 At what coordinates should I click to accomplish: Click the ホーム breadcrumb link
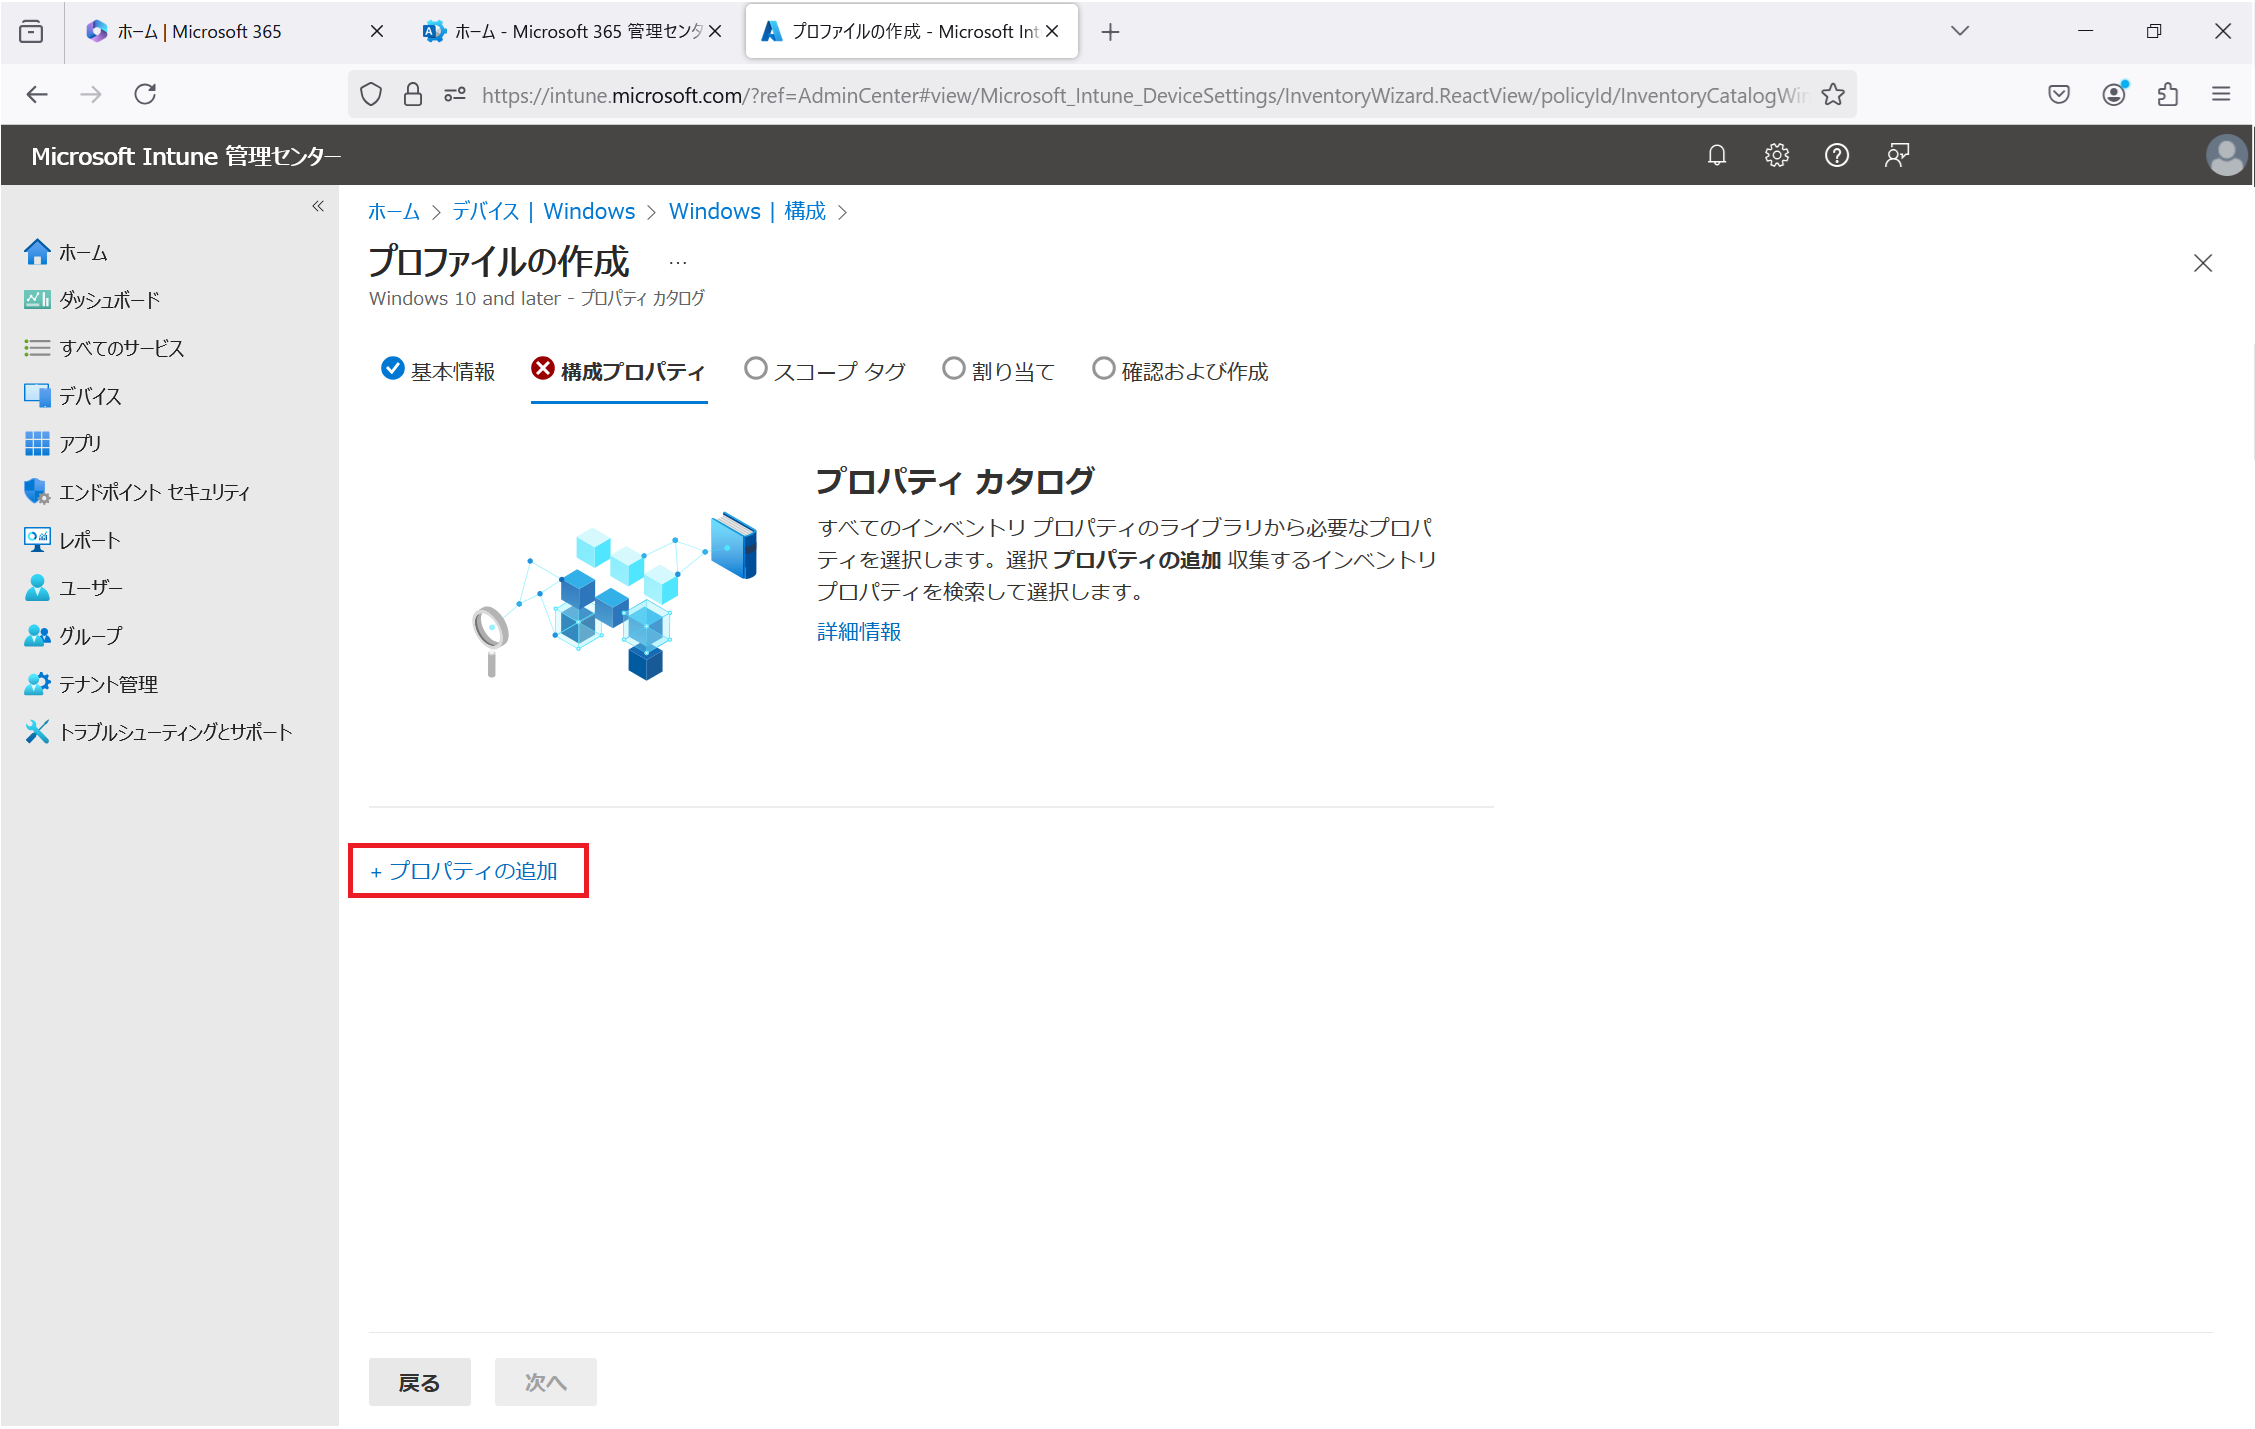[x=394, y=212]
